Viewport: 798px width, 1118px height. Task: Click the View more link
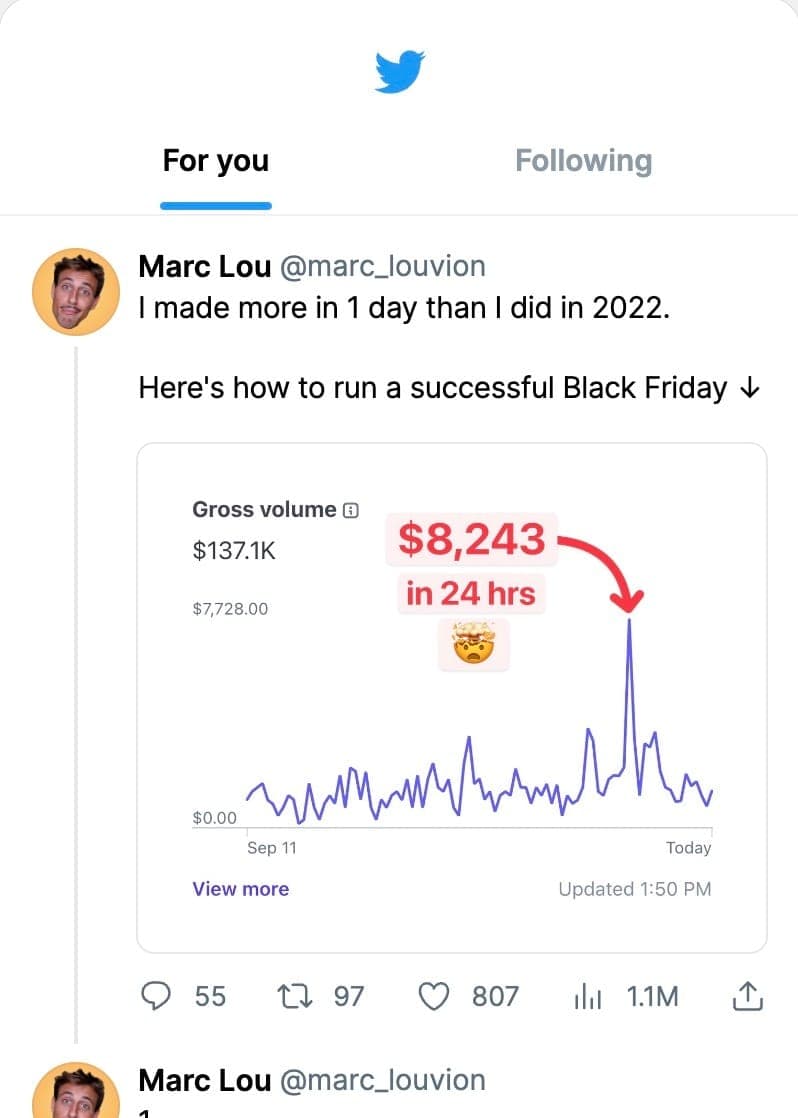tap(240, 889)
